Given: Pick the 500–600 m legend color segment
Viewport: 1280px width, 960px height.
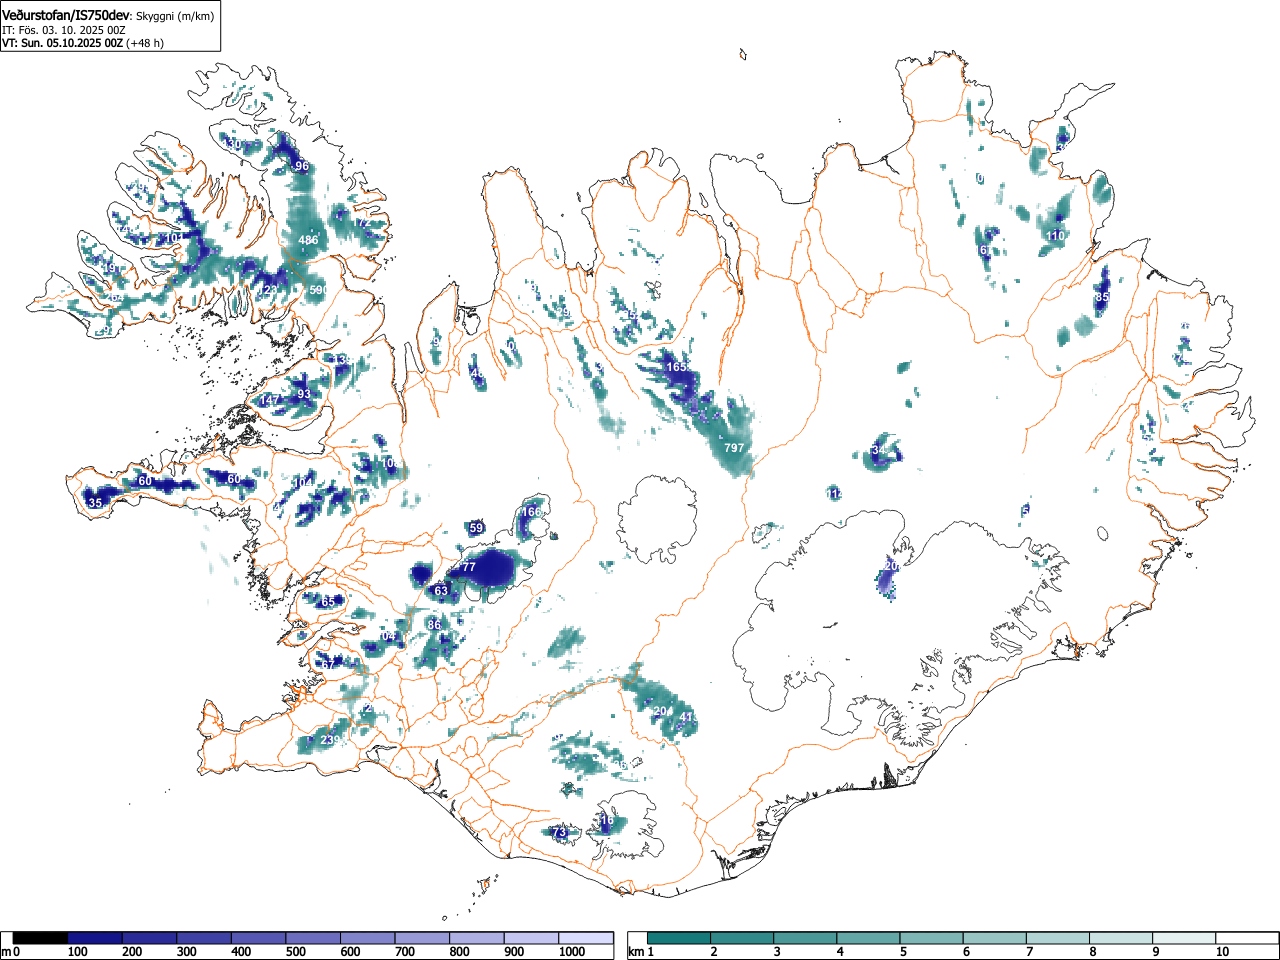Looking at the screenshot, I should [x=313, y=938].
